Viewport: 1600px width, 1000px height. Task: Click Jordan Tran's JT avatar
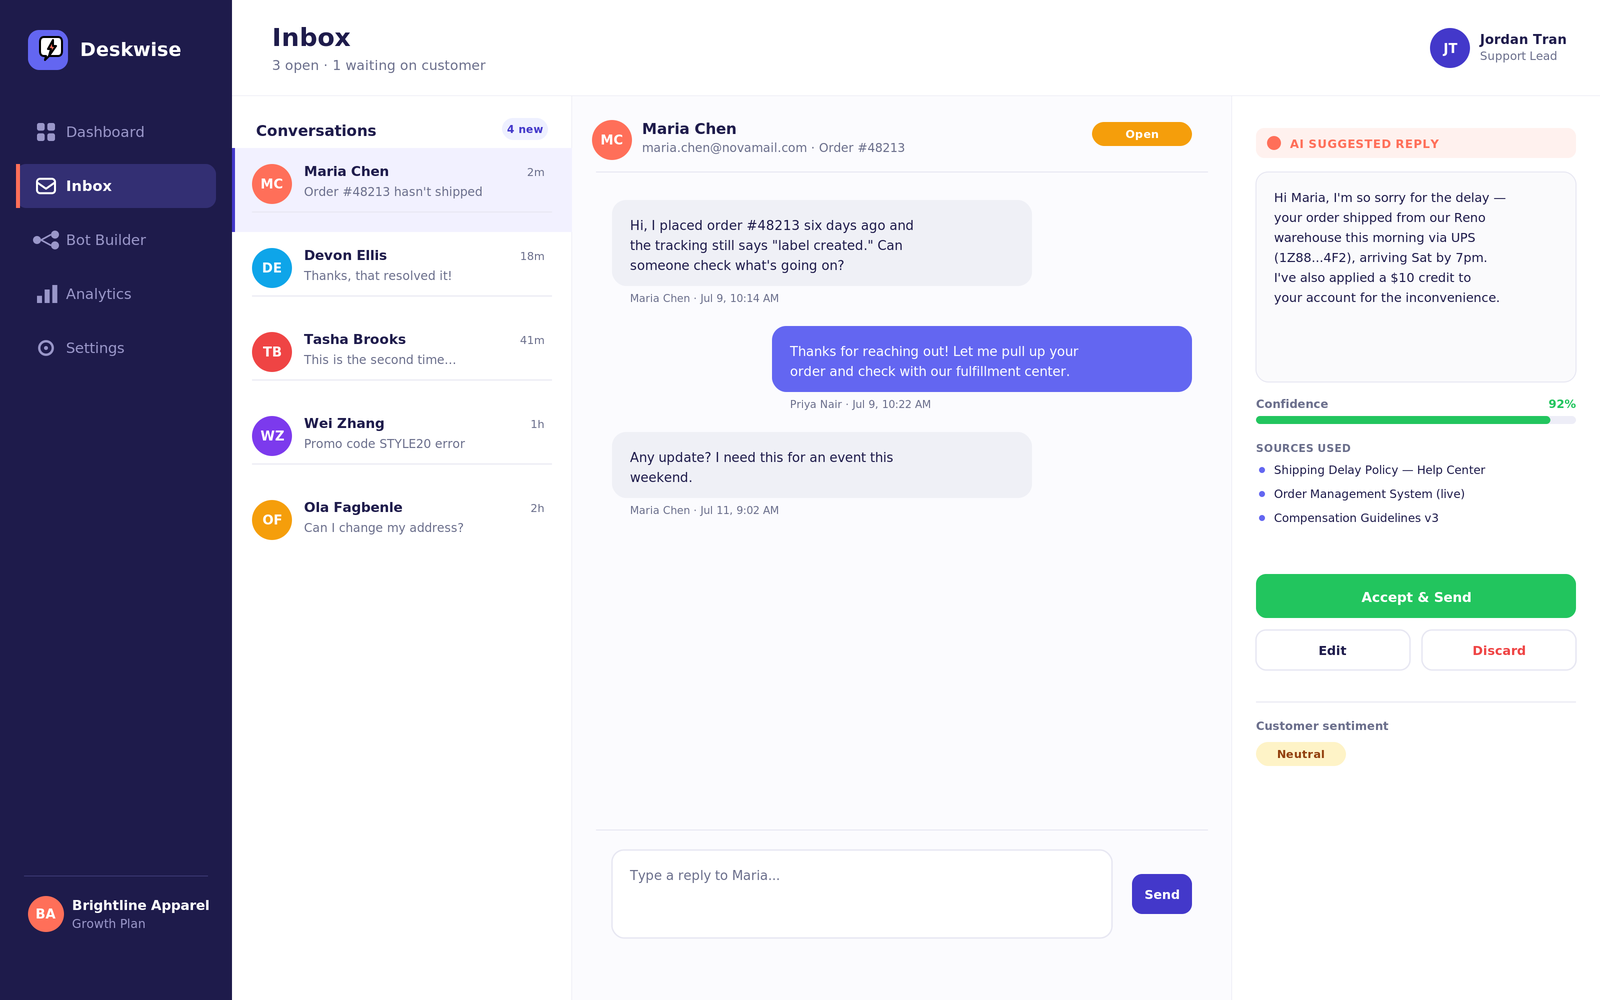(1450, 48)
